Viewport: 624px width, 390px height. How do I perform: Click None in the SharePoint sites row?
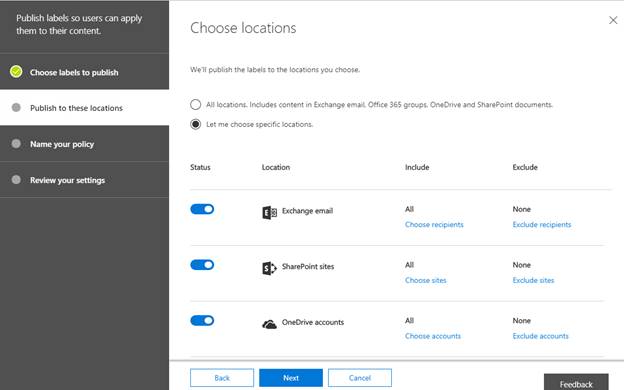[x=521, y=265]
